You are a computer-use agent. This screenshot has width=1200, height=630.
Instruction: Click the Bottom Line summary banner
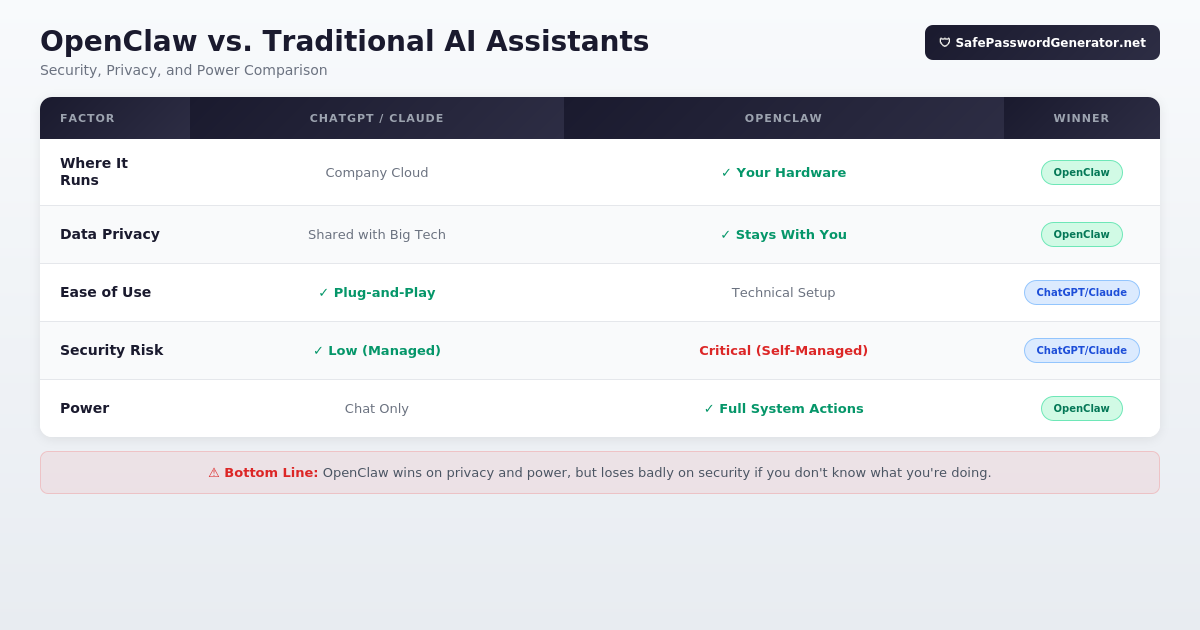[x=600, y=473]
